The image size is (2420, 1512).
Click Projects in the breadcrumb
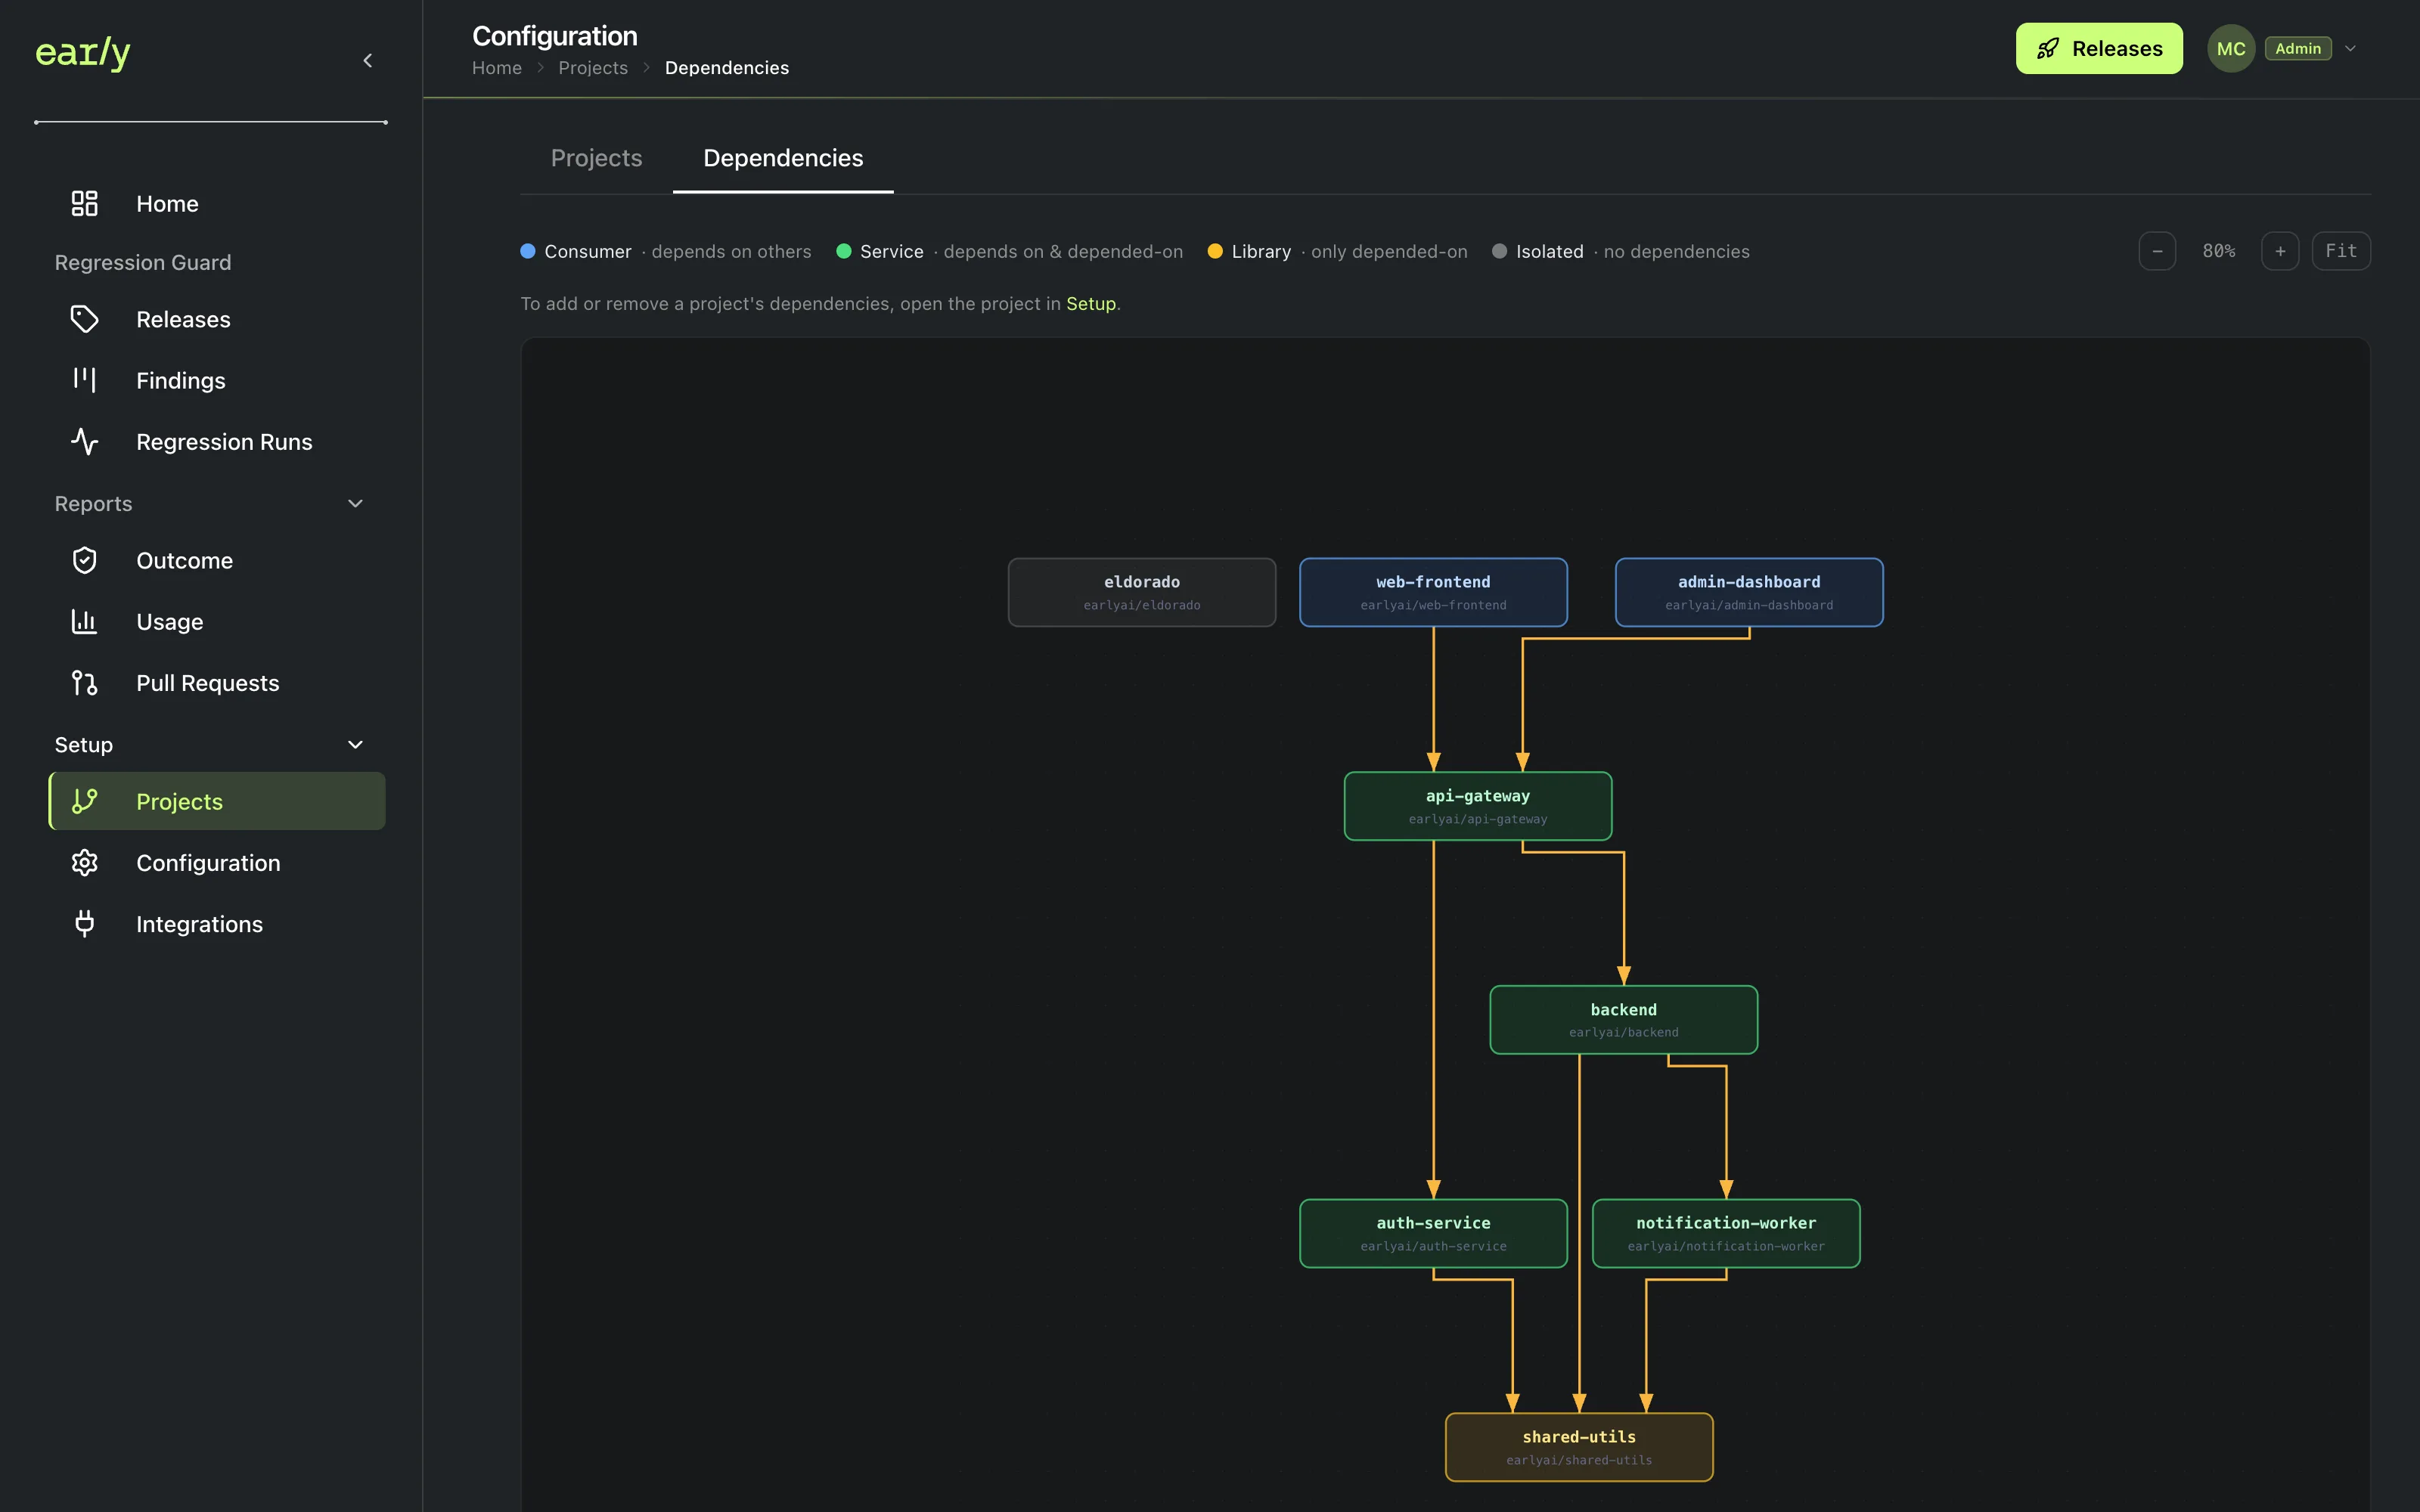click(593, 68)
